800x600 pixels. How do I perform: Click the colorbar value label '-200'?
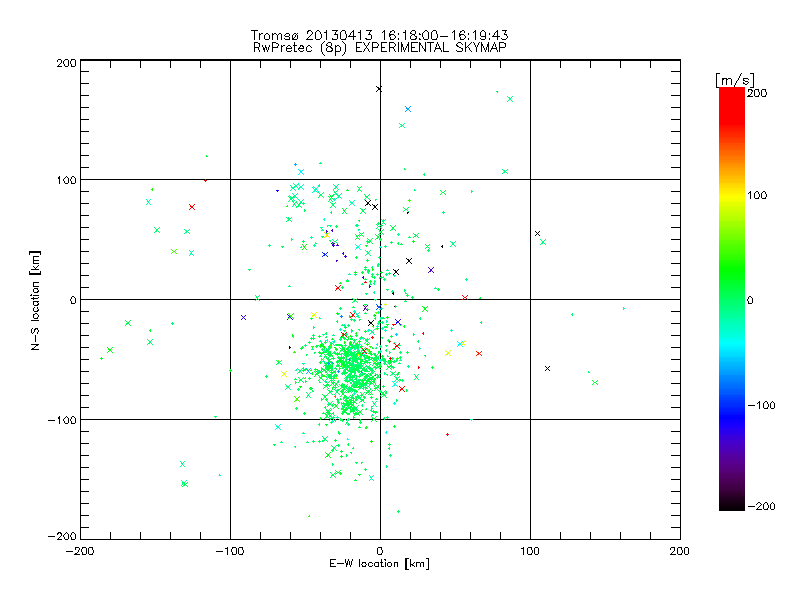tap(761, 506)
